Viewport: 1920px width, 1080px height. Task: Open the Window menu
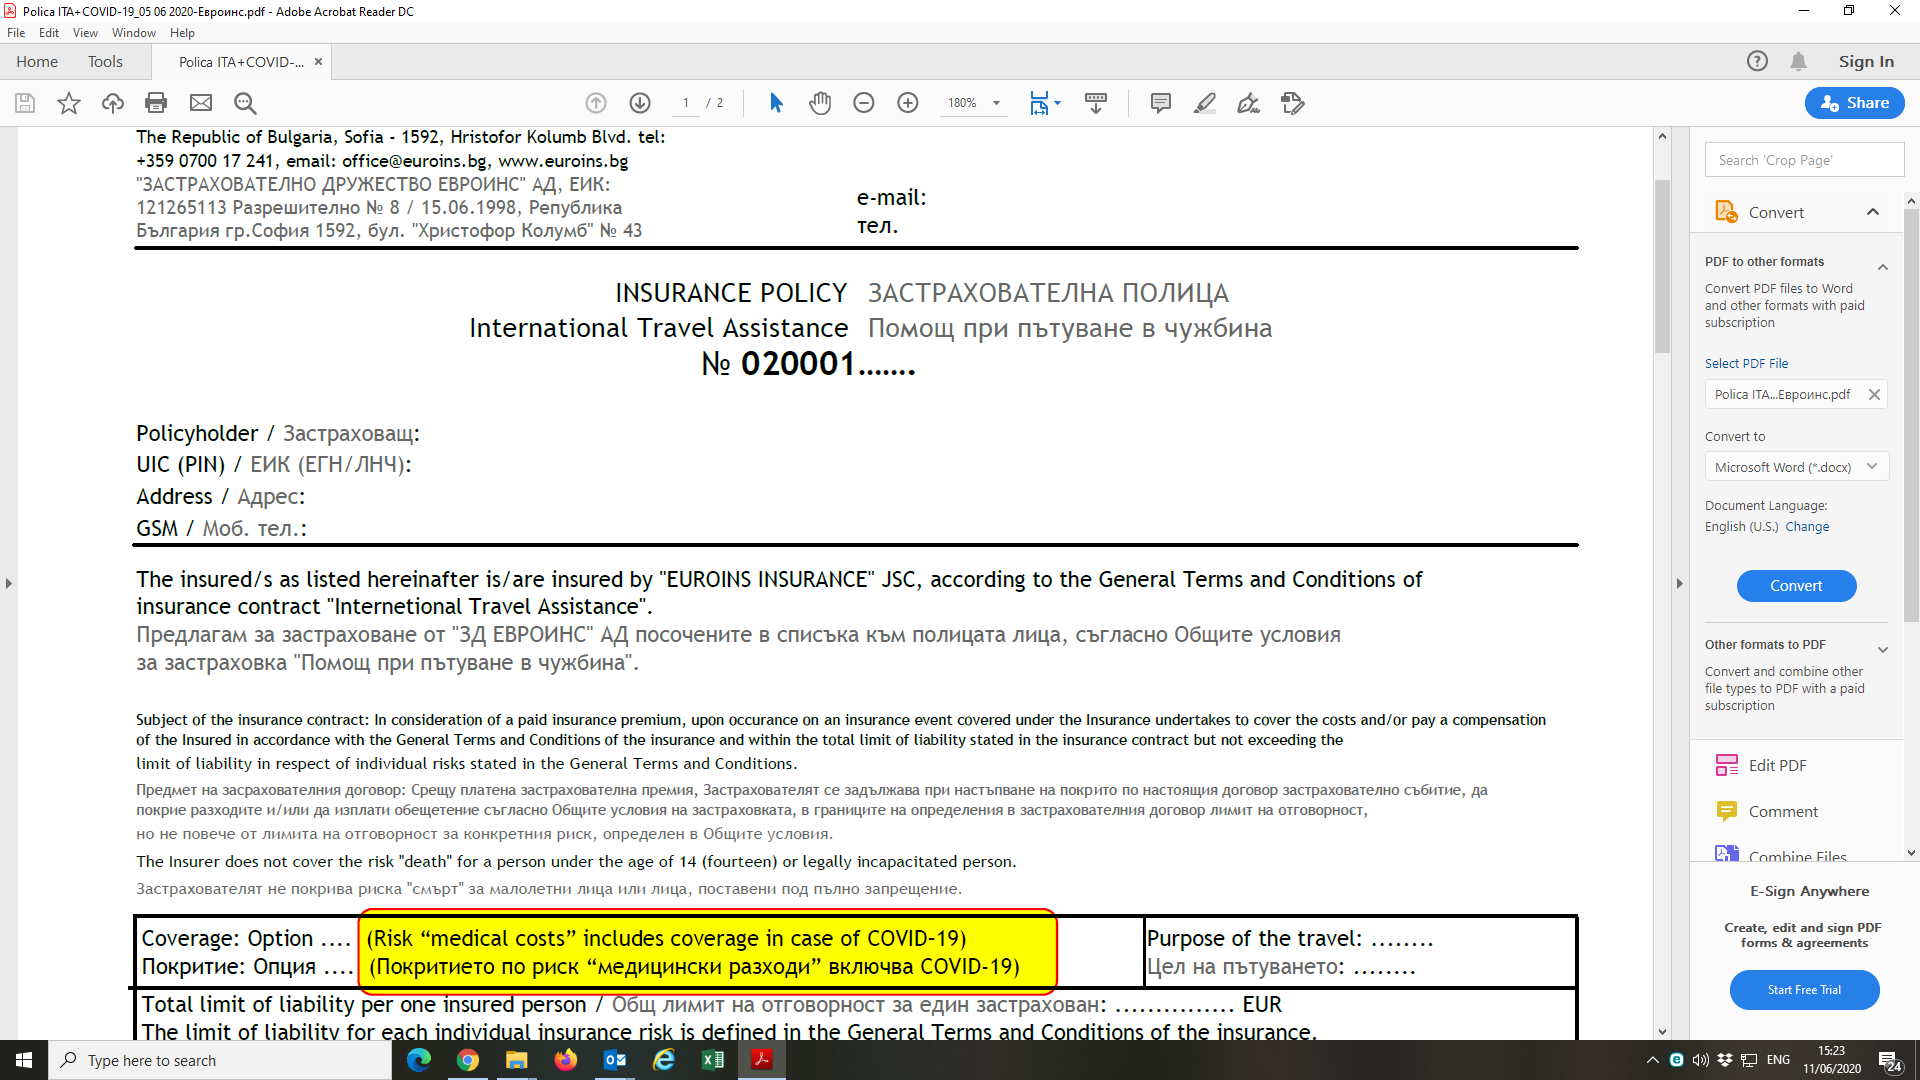(134, 33)
